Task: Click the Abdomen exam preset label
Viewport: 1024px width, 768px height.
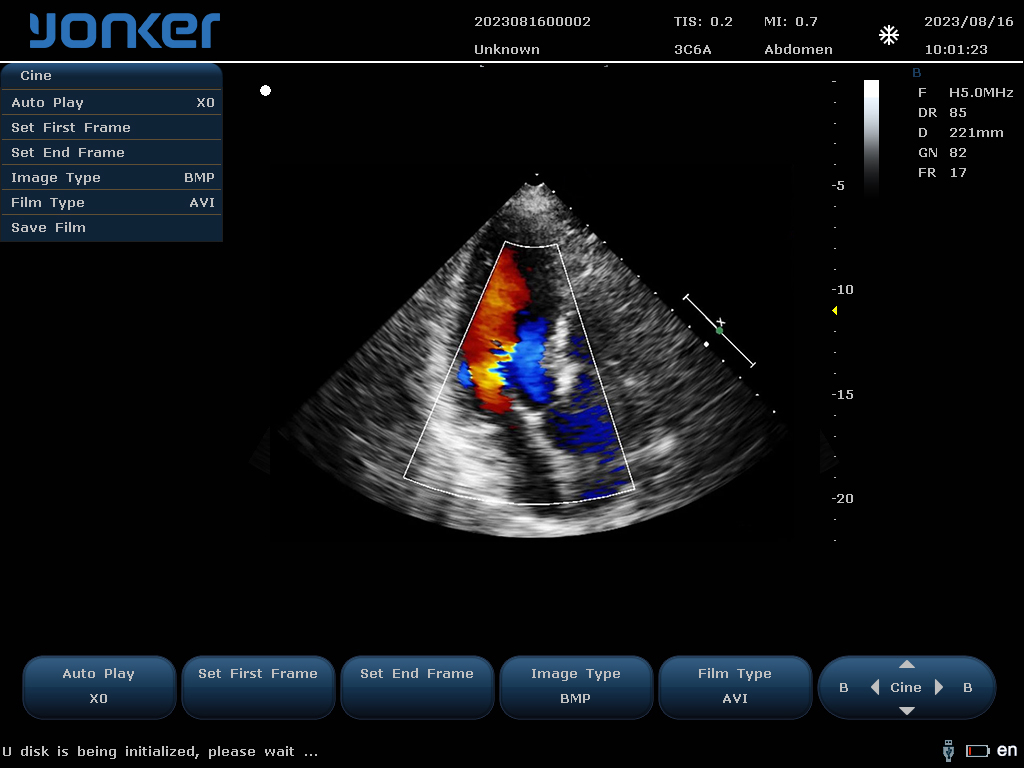Action: (x=798, y=49)
